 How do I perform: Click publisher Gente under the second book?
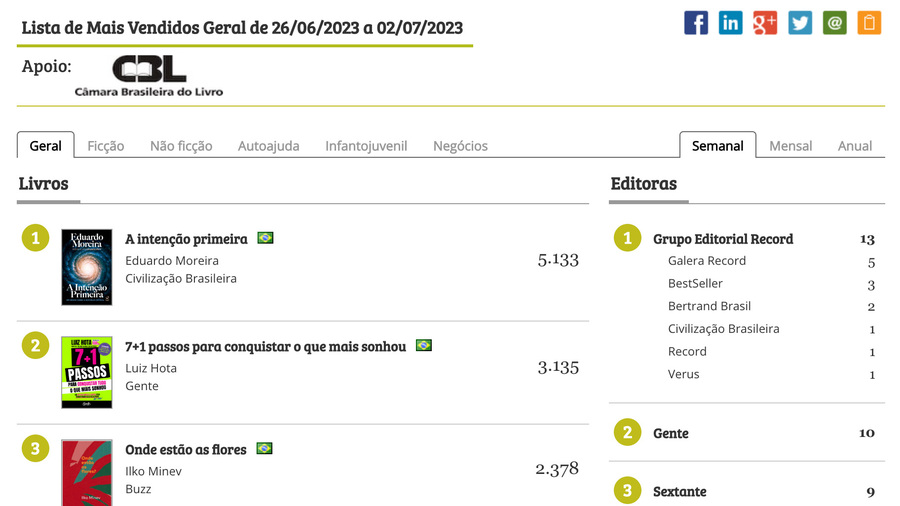(x=142, y=386)
